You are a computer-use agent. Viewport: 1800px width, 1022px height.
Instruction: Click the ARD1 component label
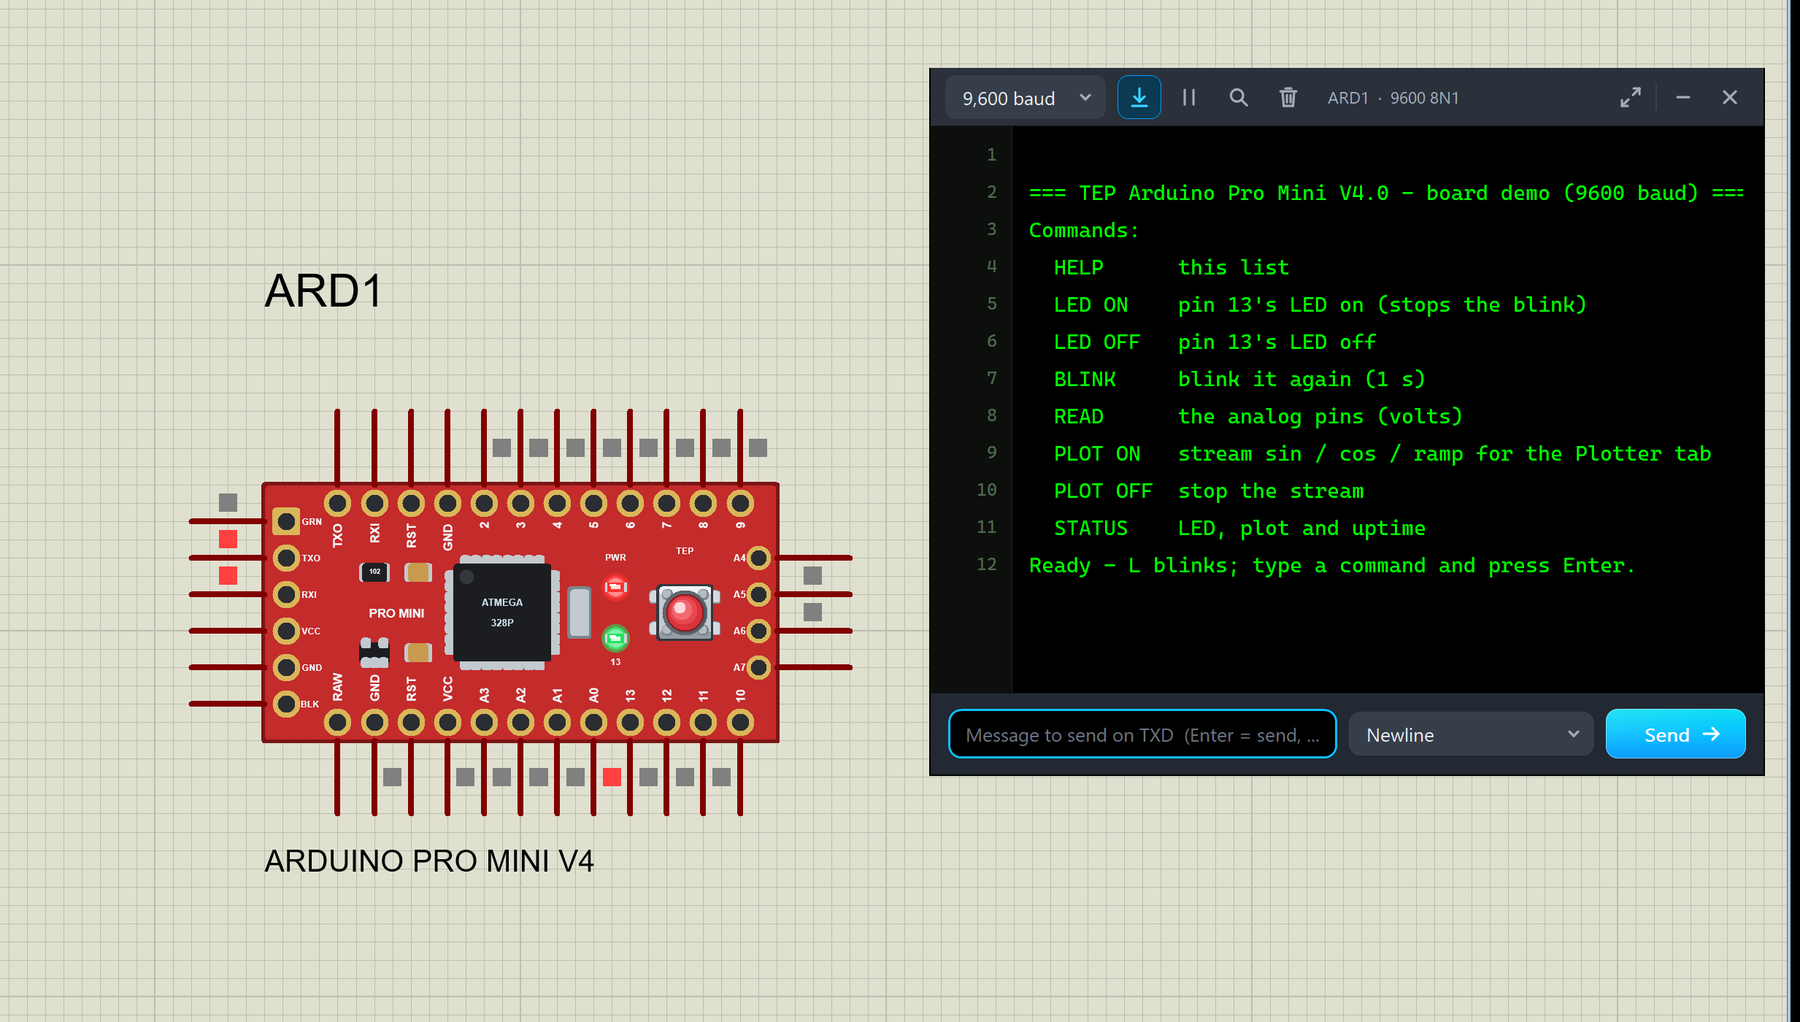click(323, 292)
